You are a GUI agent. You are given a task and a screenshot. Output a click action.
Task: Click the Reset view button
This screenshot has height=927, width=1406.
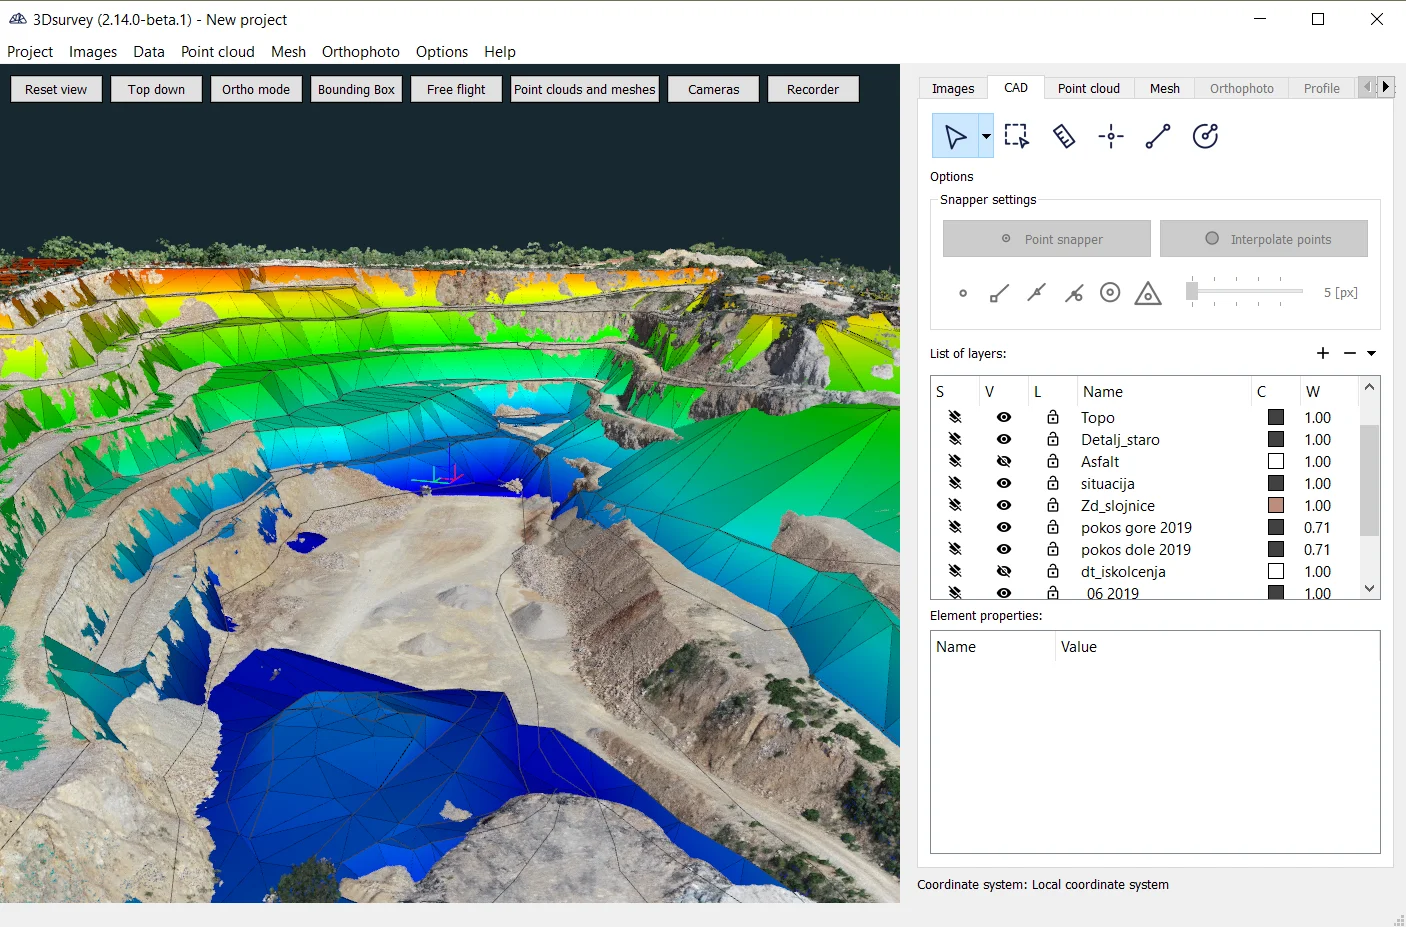(56, 89)
